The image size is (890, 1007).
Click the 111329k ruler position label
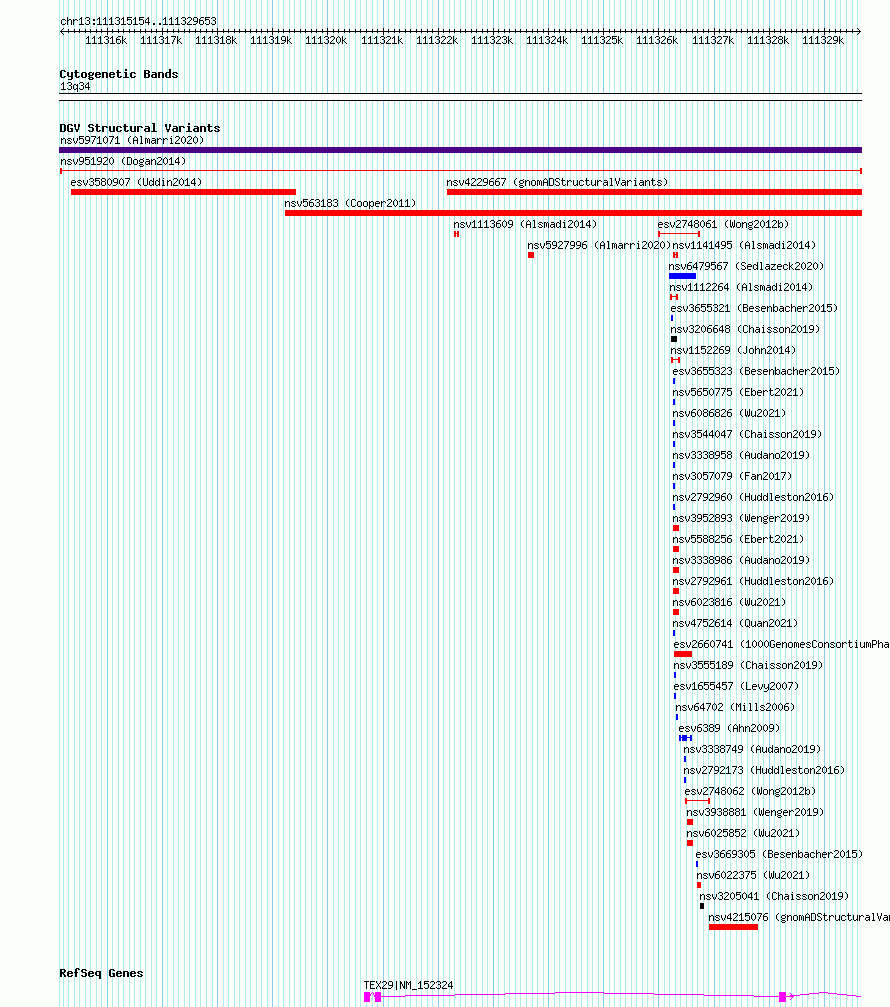(823, 40)
